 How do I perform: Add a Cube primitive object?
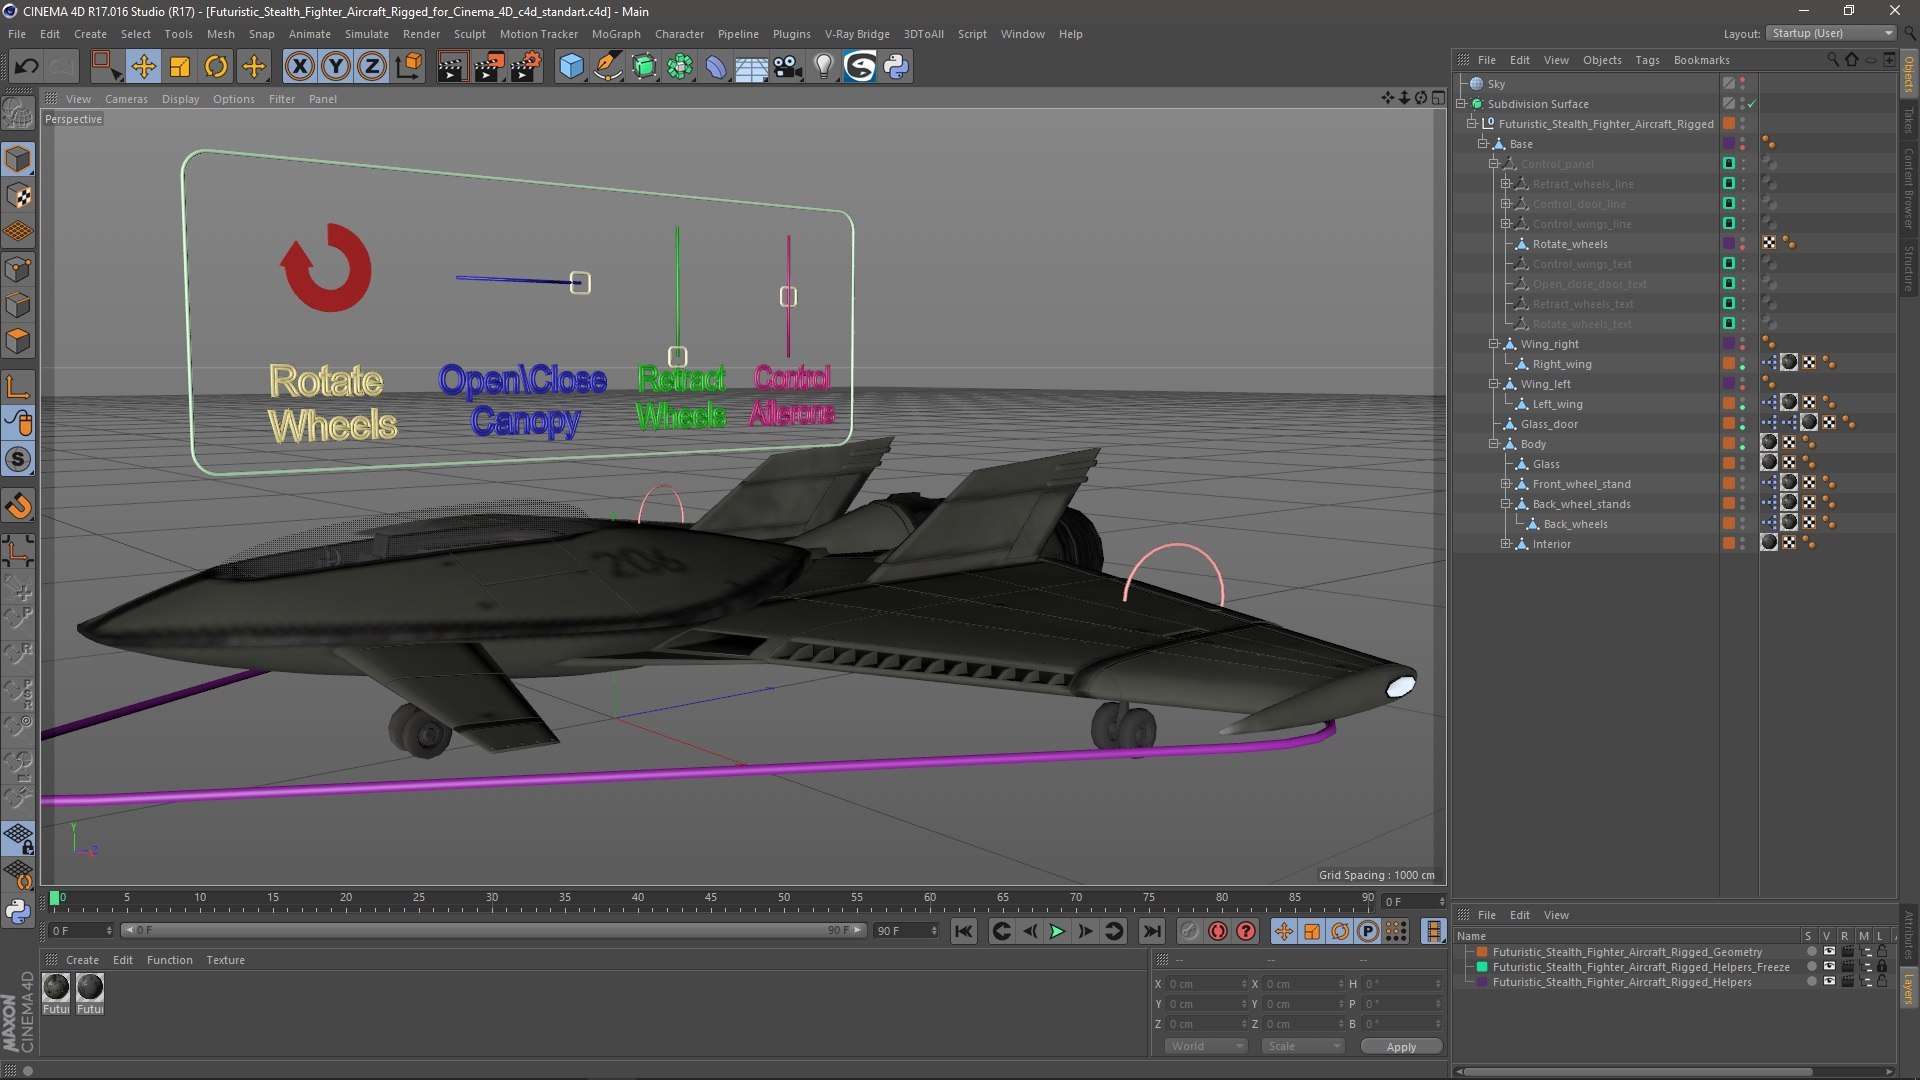[x=571, y=67]
